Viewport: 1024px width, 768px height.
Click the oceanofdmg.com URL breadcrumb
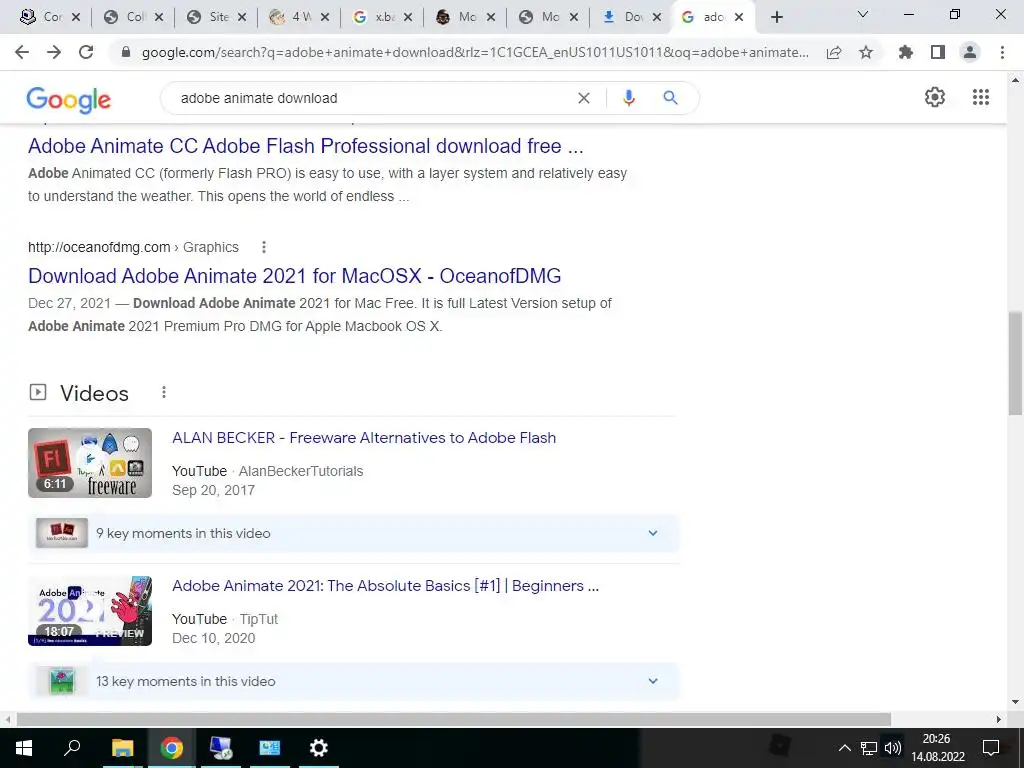pyautogui.click(x=133, y=247)
